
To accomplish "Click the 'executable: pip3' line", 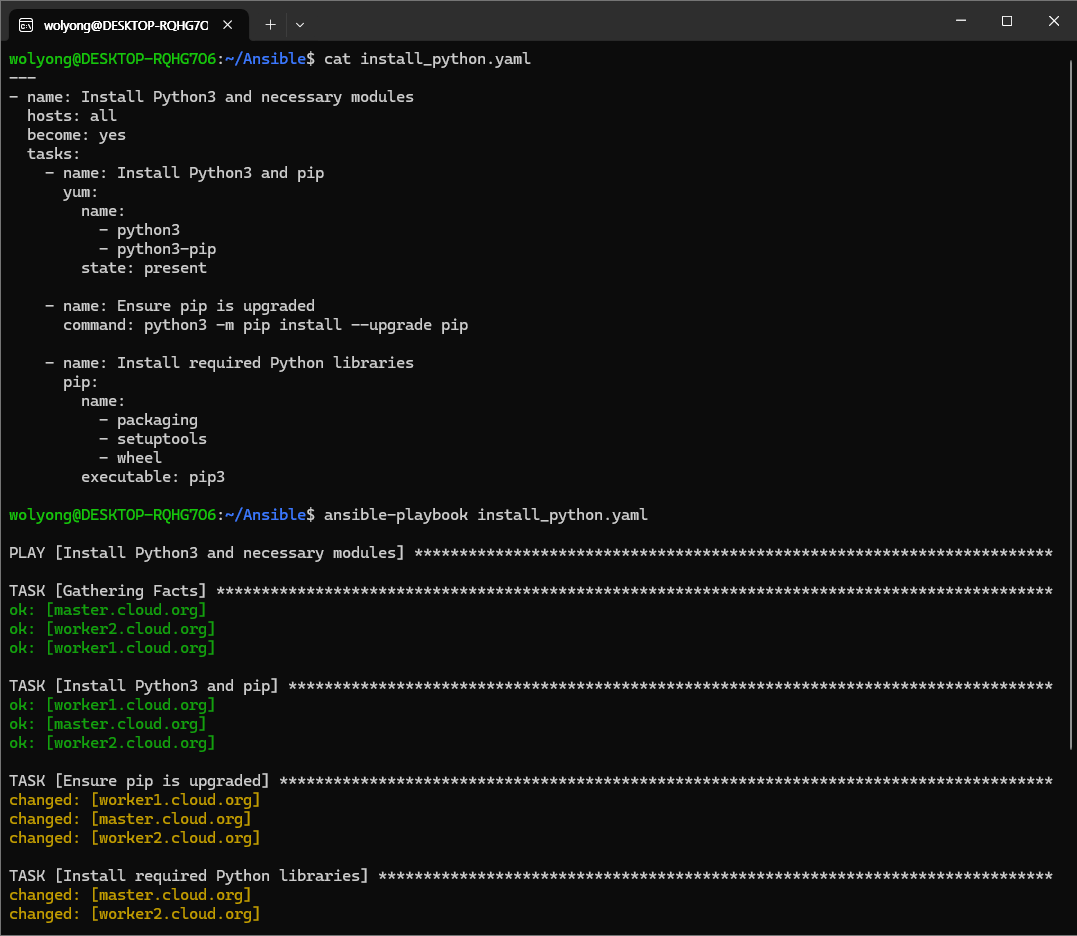I will (x=153, y=477).
